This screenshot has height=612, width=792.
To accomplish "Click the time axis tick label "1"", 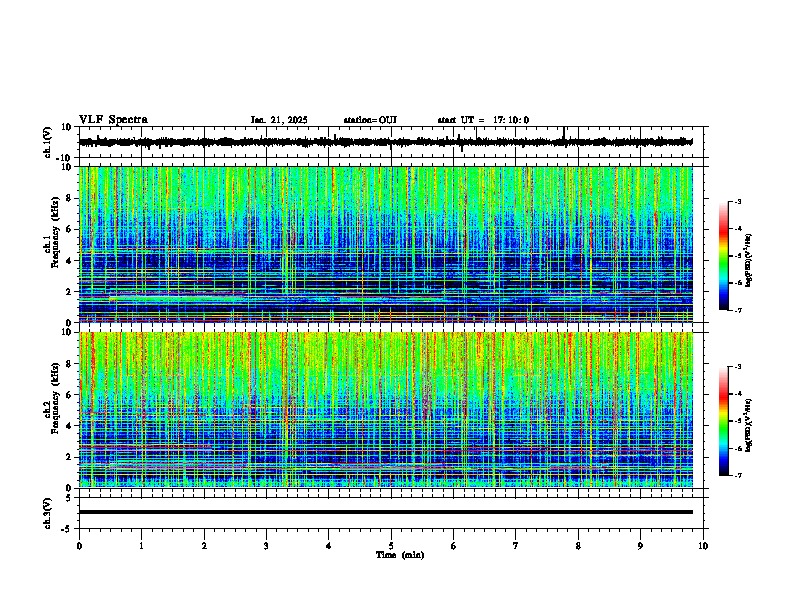I will [141, 546].
